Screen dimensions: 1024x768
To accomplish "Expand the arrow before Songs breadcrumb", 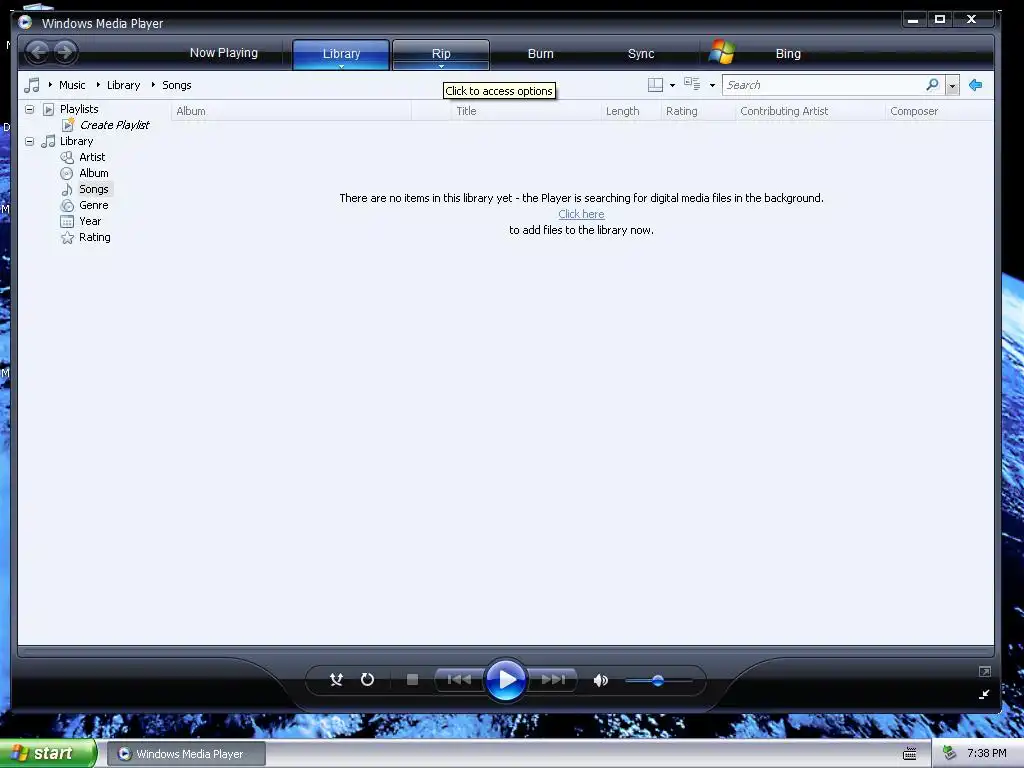I will click(x=153, y=84).
